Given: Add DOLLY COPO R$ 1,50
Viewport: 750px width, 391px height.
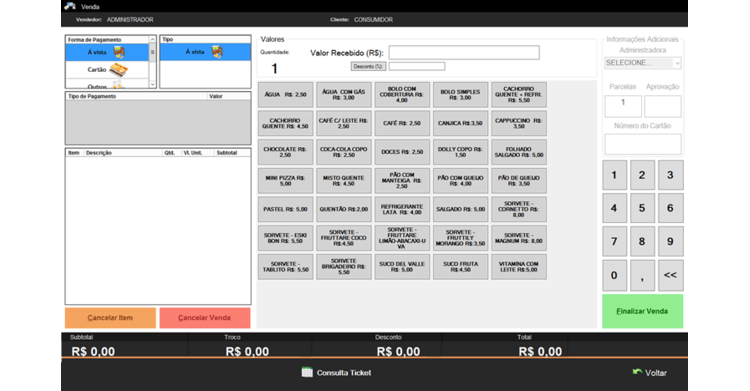Looking at the screenshot, I should pos(460,152).
